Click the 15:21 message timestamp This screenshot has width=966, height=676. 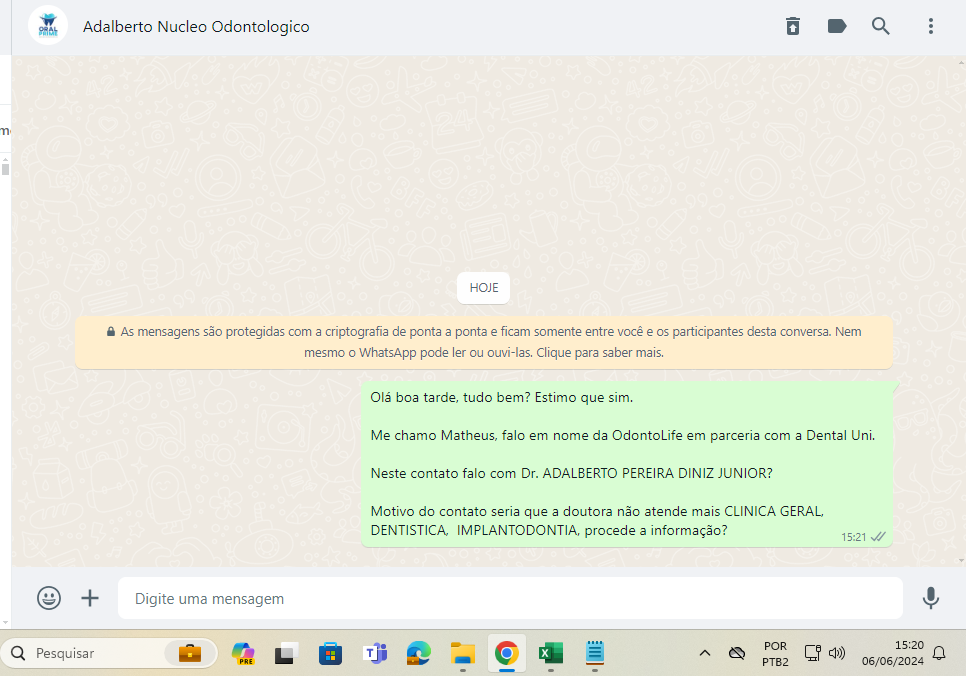point(853,537)
